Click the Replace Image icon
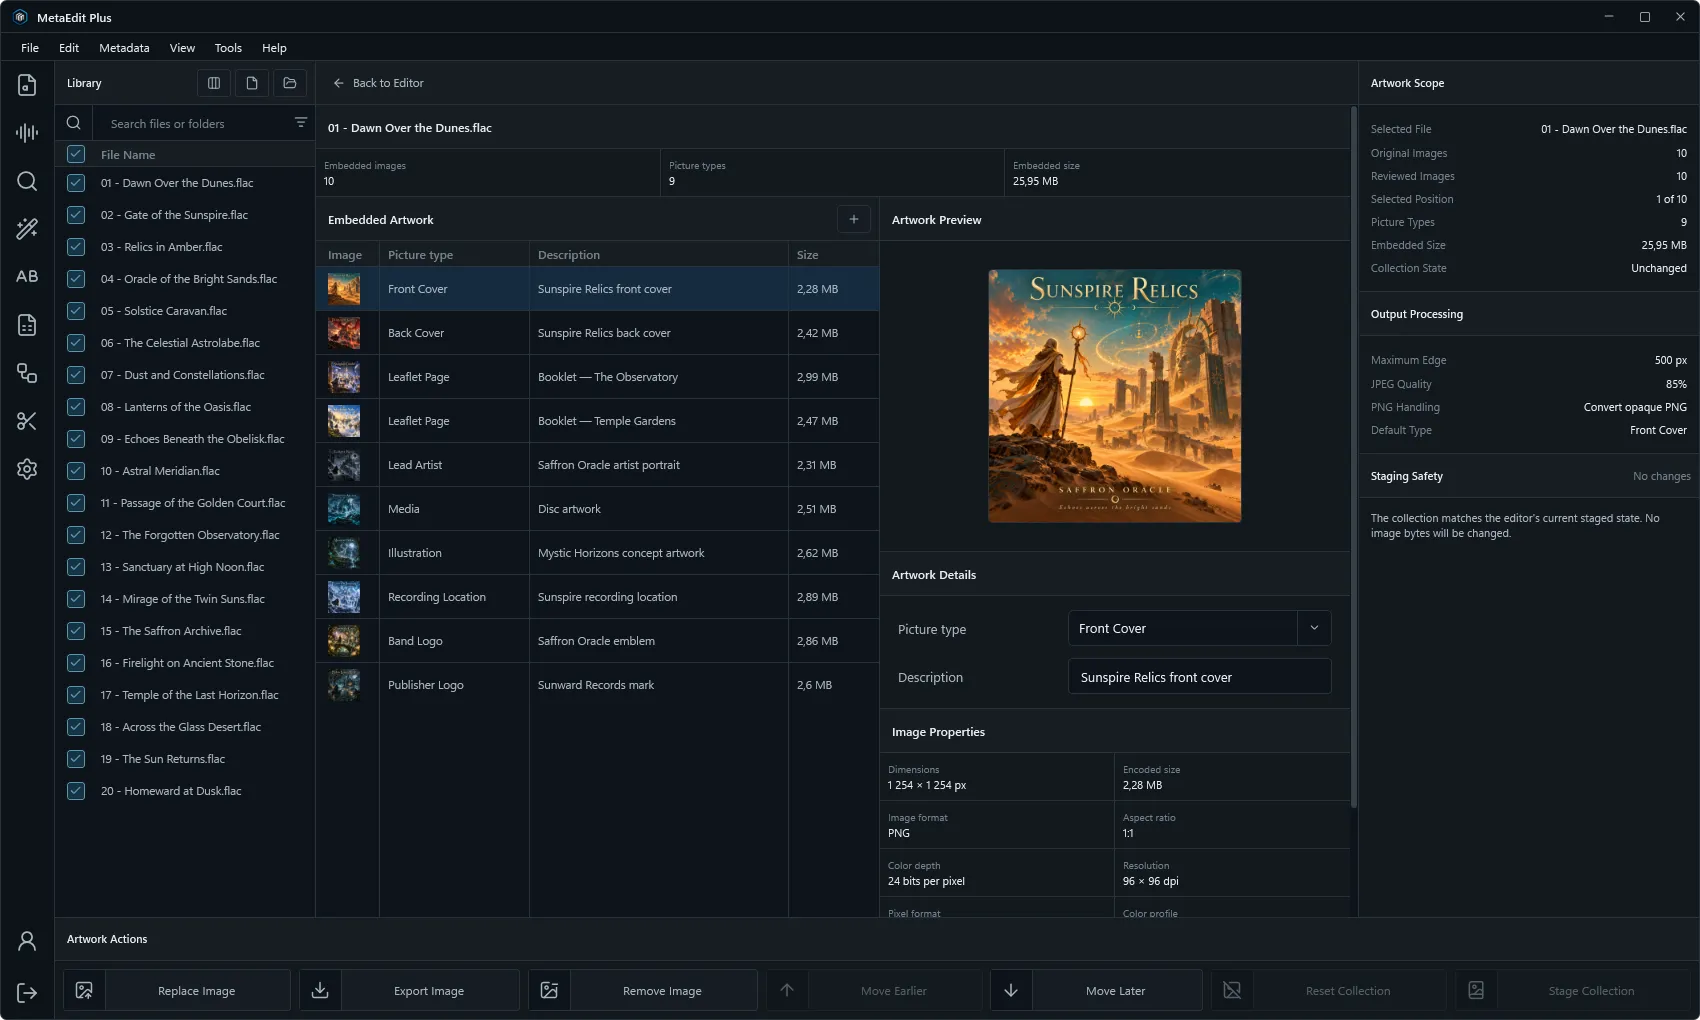Viewport: 1700px width, 1020px height. [x=84, y=990]
